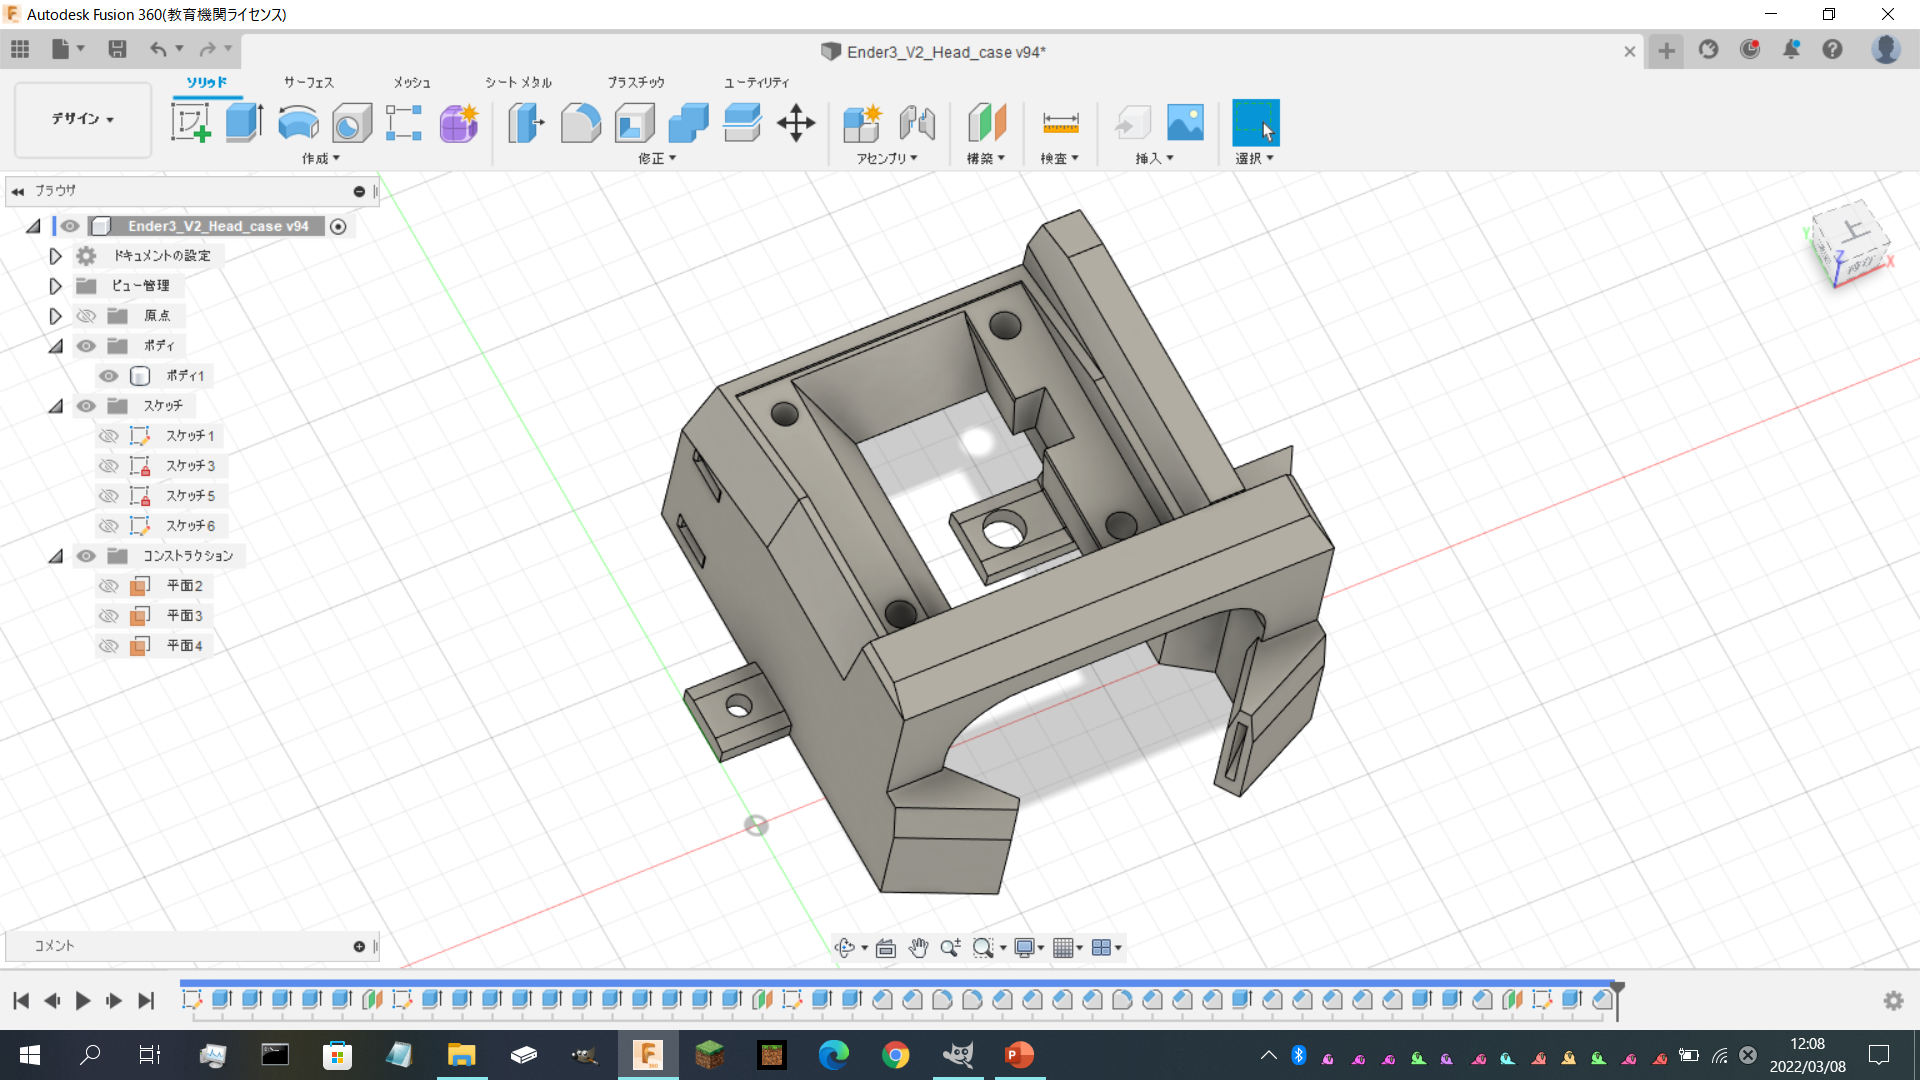Screen dimensions: 1920x1080
Task: Open Chrome from the Windows taskbar
Action: pyautogui.click(x=896, y=1055)
